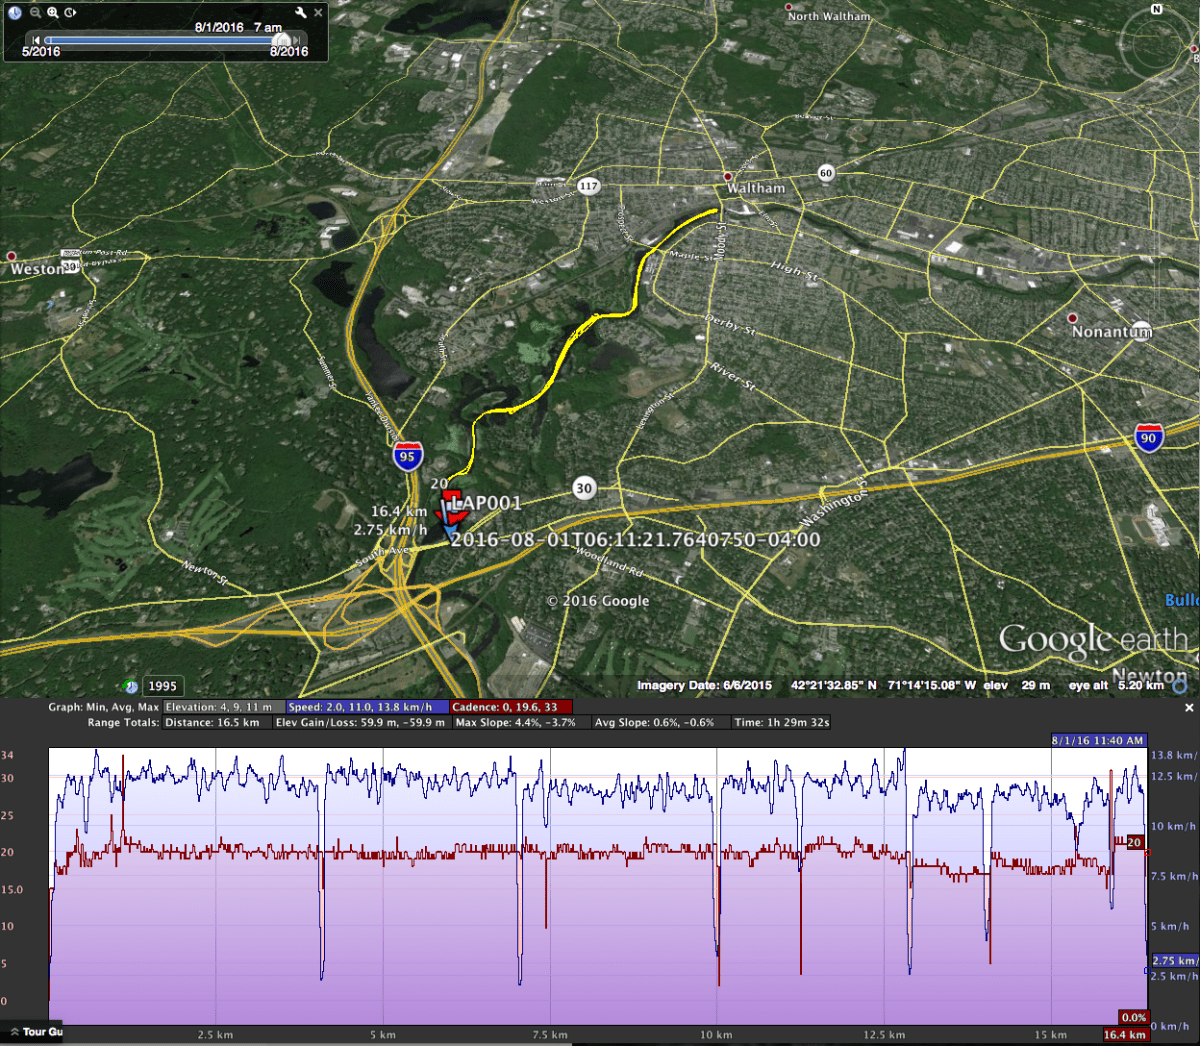Click the clock icon in time slider
The width and height of the screenshot is (1200, 1046).
(15, 13)
